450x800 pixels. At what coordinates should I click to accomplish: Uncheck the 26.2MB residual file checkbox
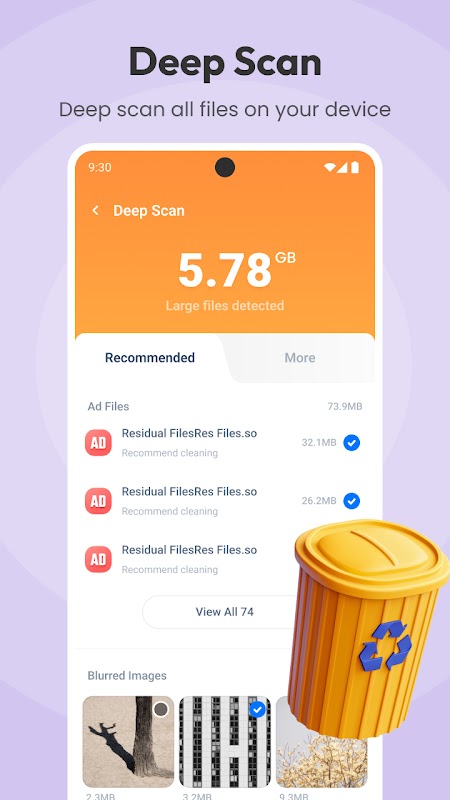[352, 501]
